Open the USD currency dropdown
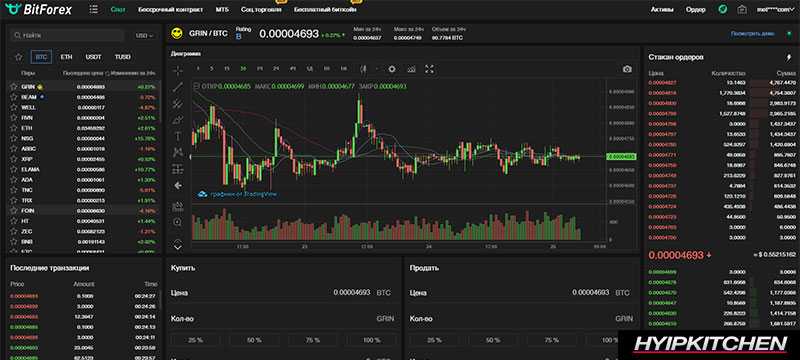The width and height of the screenshot is (800, 360). (x=144, y=36)
